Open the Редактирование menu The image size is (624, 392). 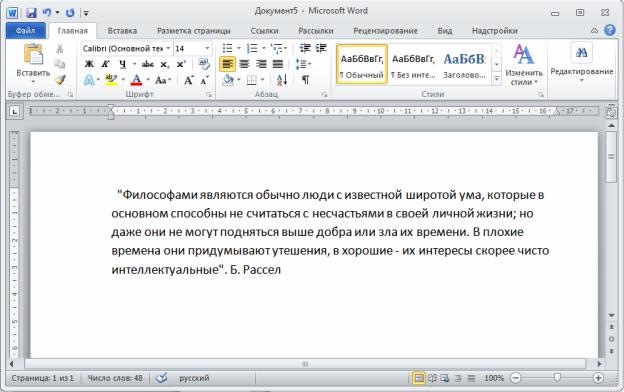[581, 64]
